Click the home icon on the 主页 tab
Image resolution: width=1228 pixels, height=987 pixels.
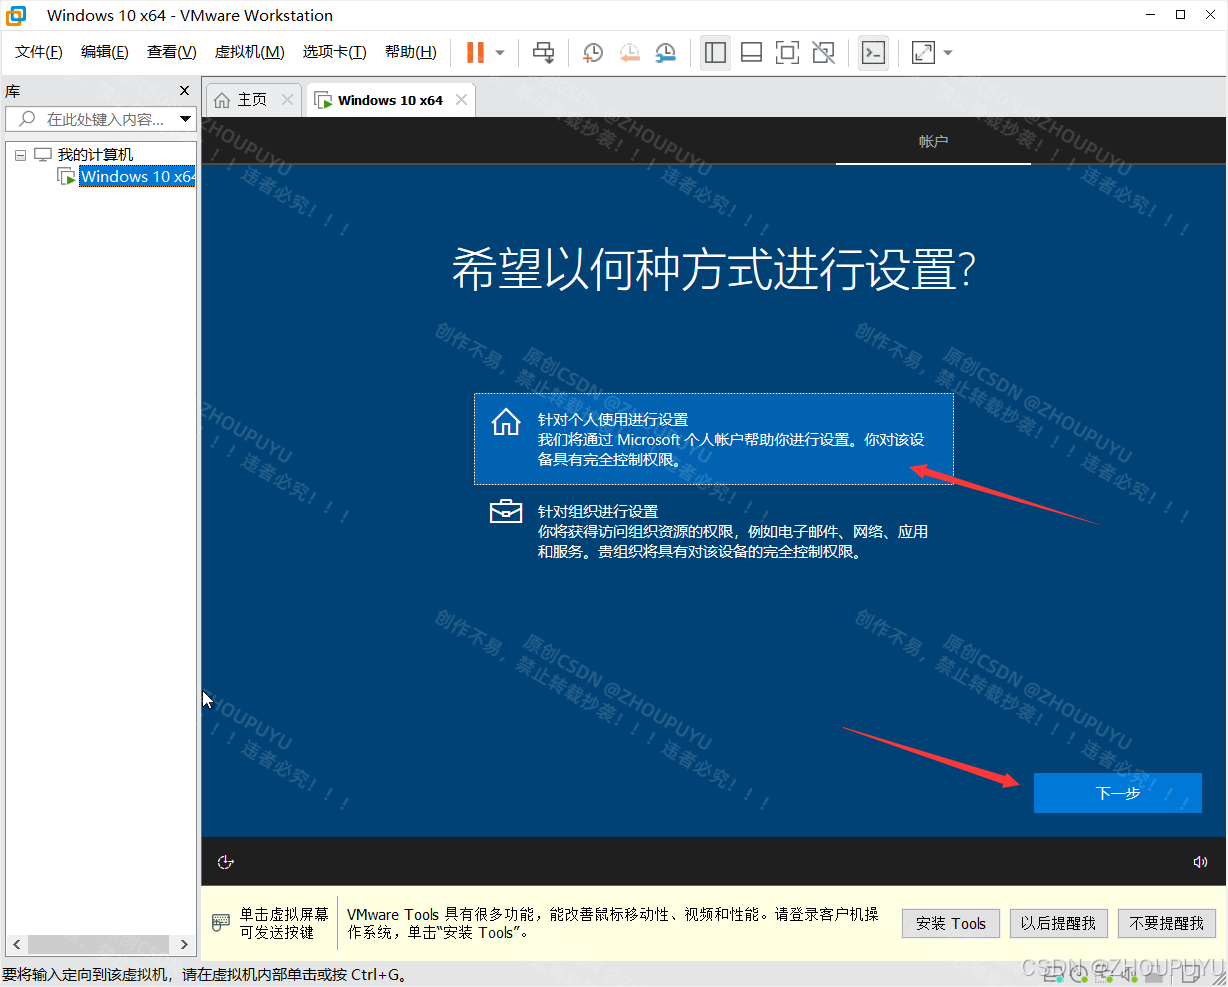[222, 100]
